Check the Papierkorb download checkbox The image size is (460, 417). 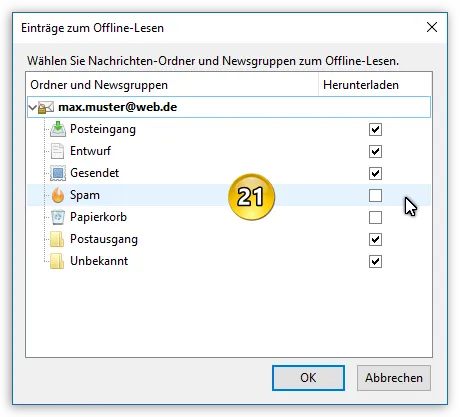[375, 217]
